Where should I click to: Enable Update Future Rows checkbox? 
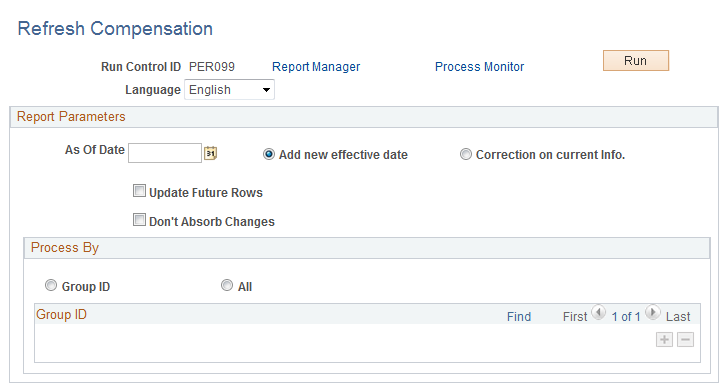tap(139, 191)
